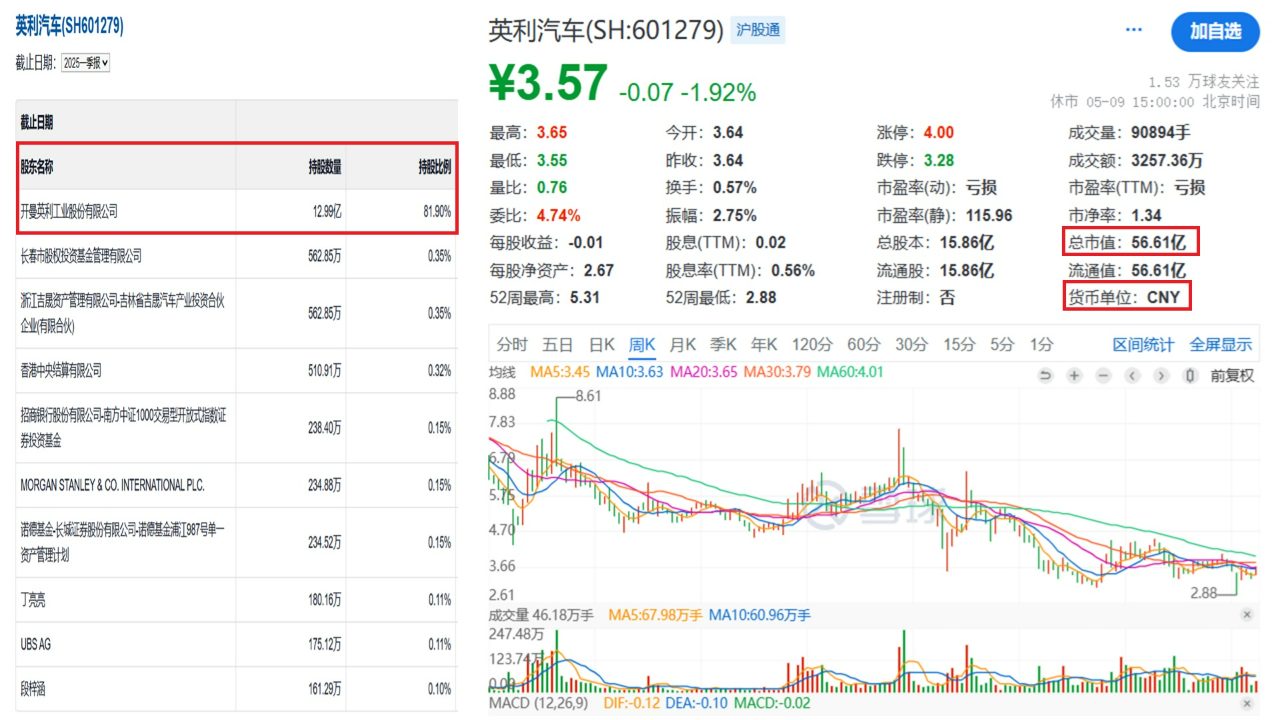Open 区间统计 link
The width and height of the screenshot is (1280, 720).
coord(1143,344)
